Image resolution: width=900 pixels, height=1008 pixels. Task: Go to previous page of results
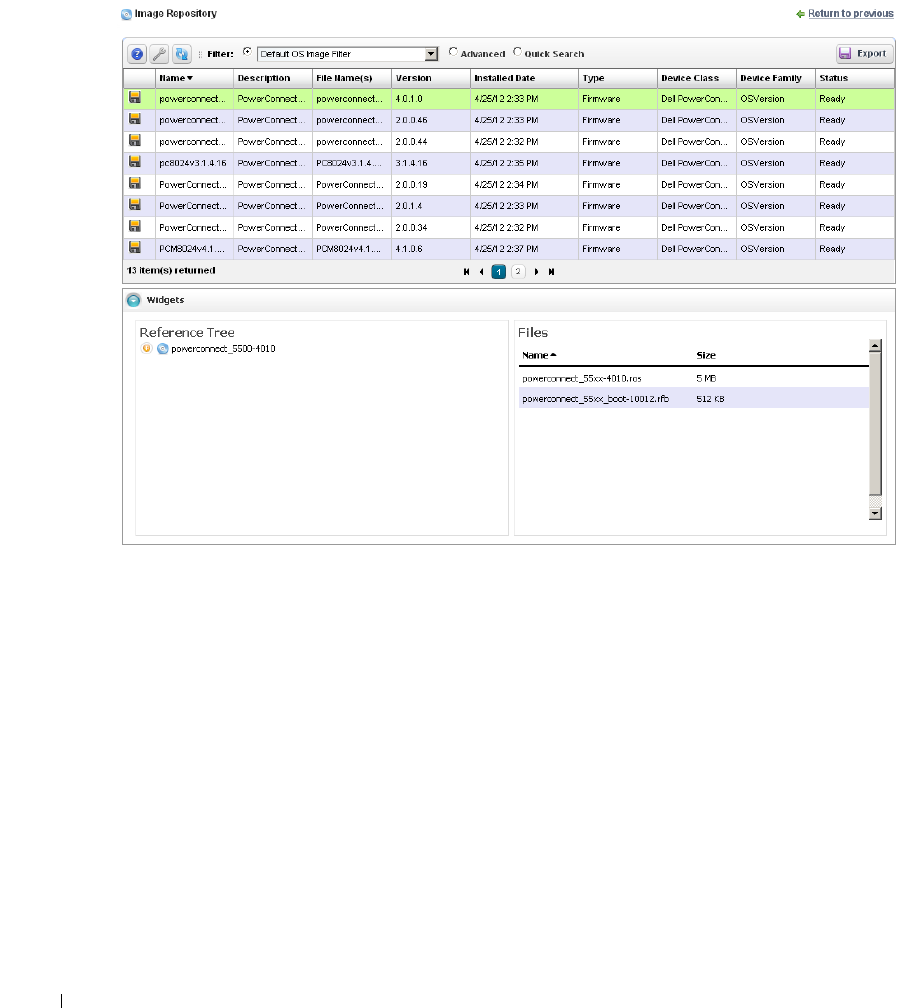point(482,272)
